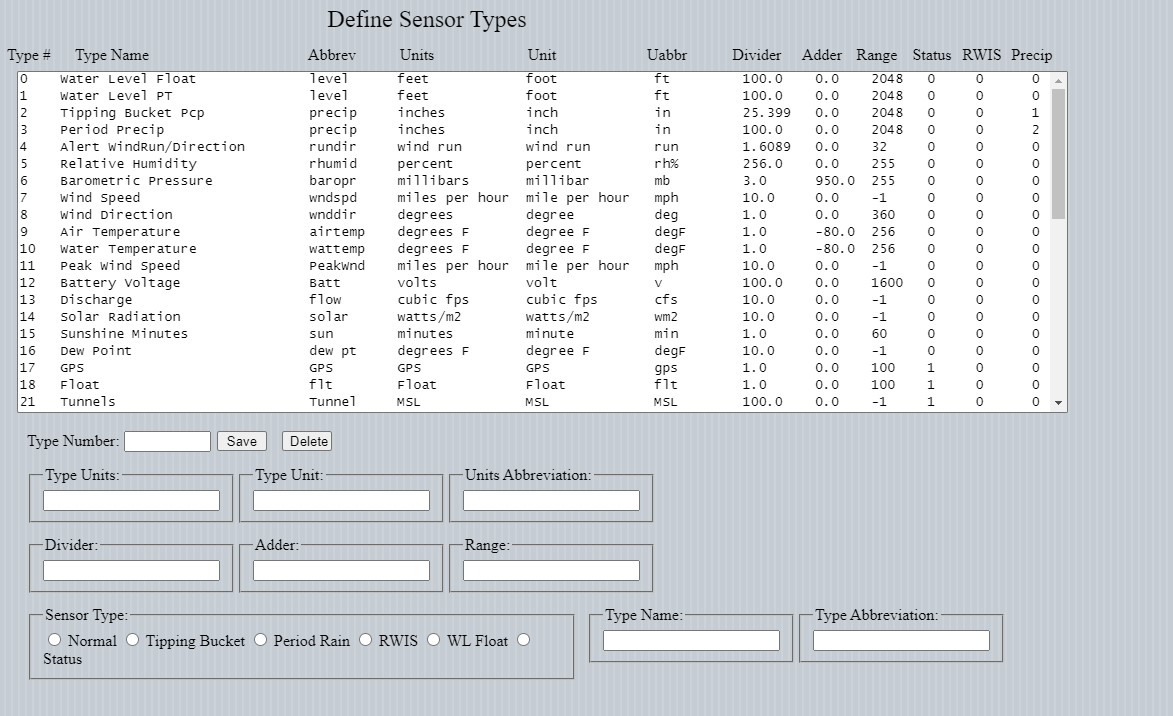Image resolution: width=1173 pixels, height=716 pixels.
Task: Select the Battery Voltage sensor type row
Action: pyautogui.click(x=120, y=283)
